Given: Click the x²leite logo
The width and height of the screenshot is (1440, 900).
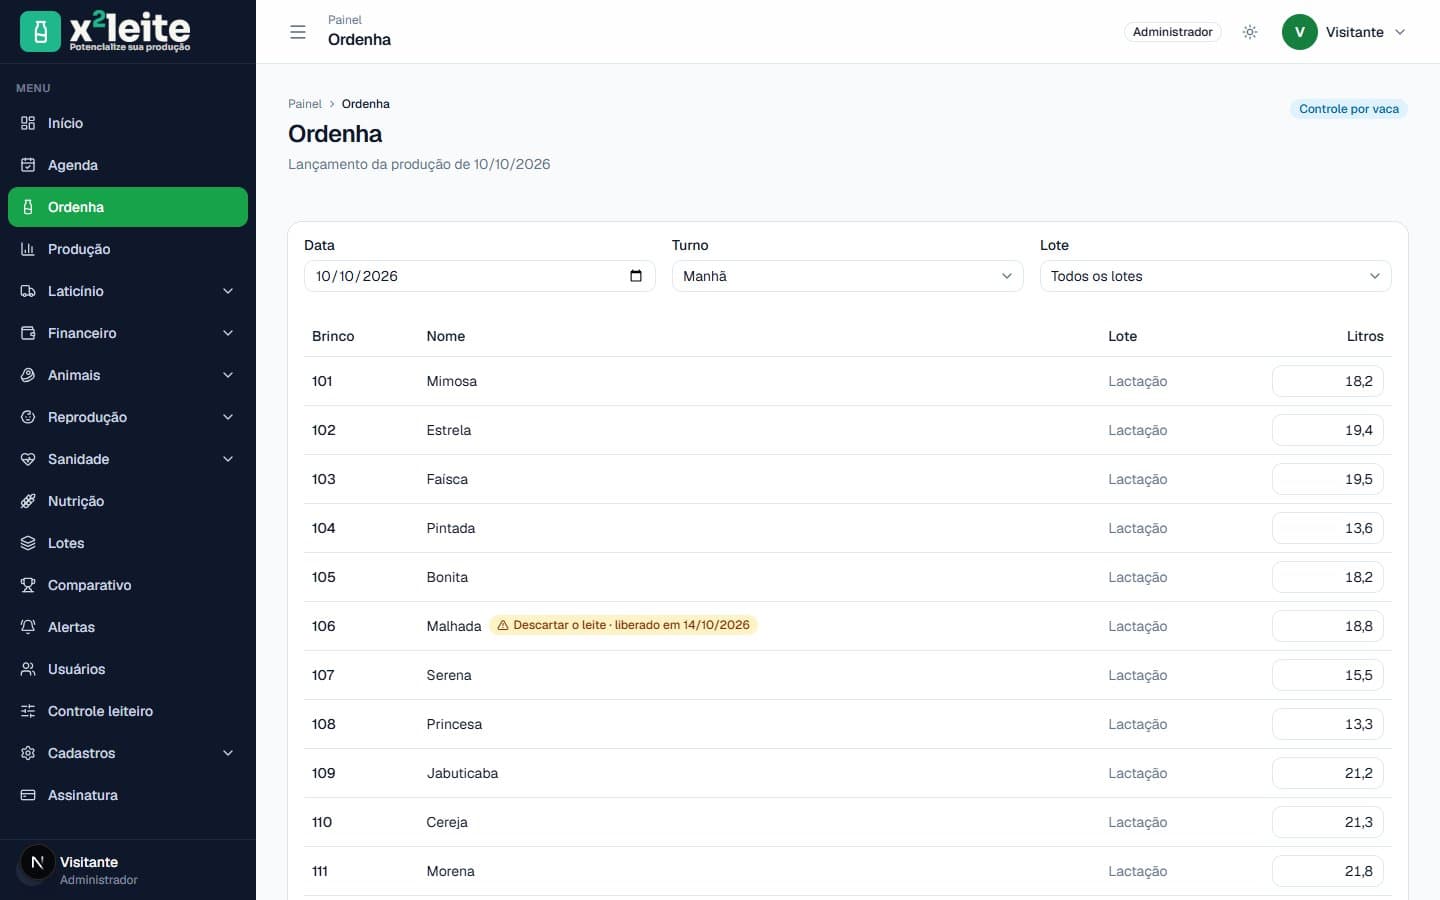Looking at the screenshot, I should coord(106,31).
